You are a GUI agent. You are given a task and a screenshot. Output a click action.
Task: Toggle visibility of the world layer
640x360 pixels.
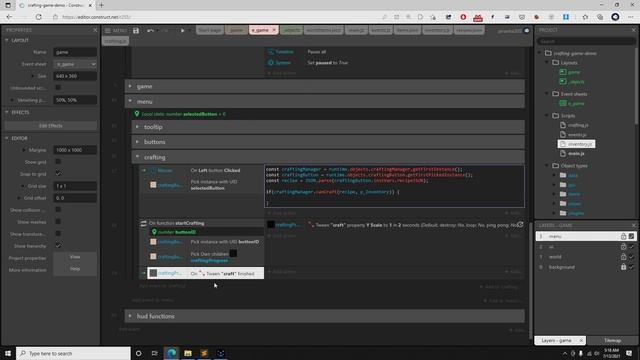click(631, 257)
